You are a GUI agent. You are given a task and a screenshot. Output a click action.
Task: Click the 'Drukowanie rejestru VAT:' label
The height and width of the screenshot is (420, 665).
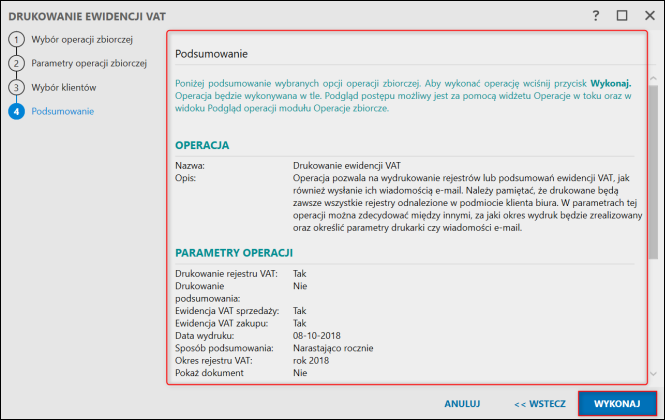click(226, 274)
